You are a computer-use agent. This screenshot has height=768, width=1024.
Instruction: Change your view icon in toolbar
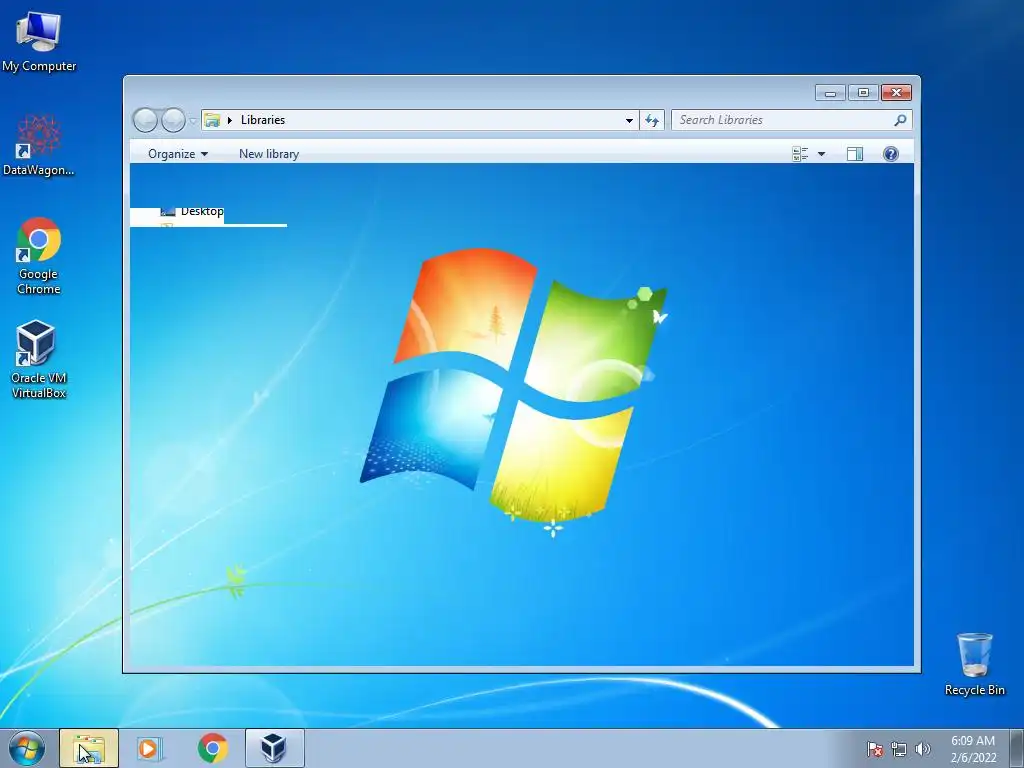click(800, 154)
